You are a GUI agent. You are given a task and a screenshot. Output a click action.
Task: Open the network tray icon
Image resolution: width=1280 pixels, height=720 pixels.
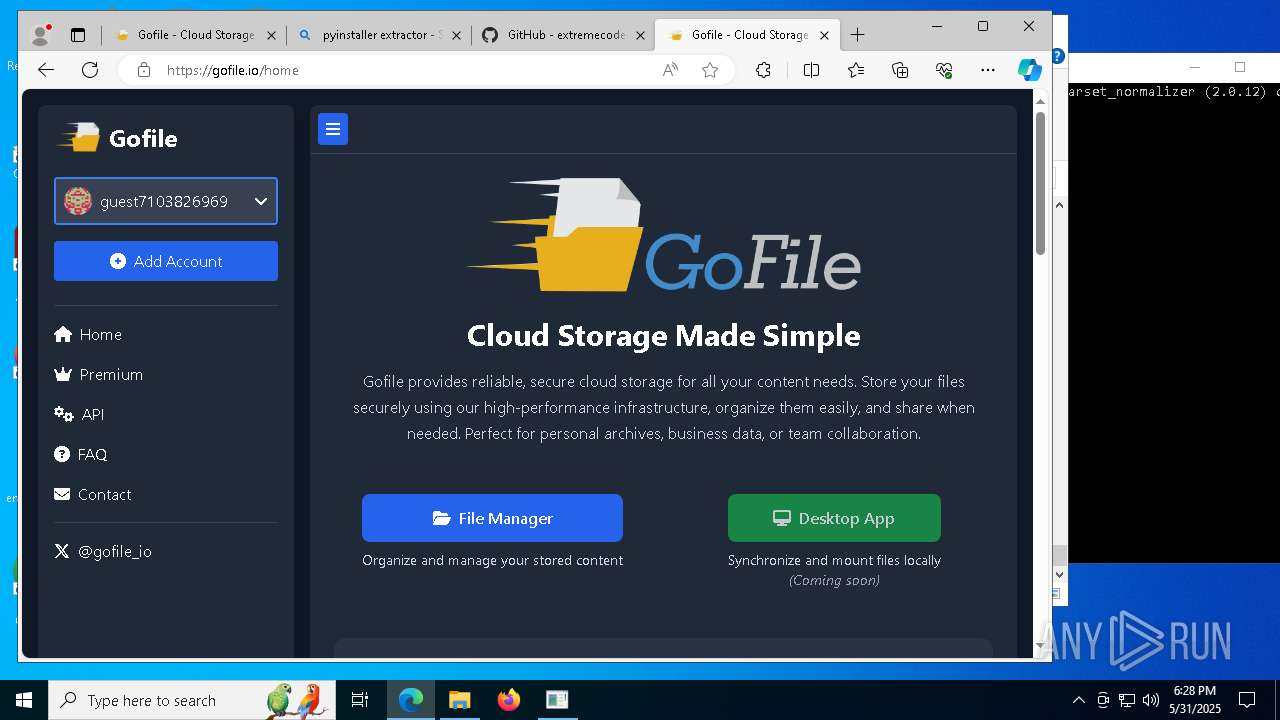1127,700
